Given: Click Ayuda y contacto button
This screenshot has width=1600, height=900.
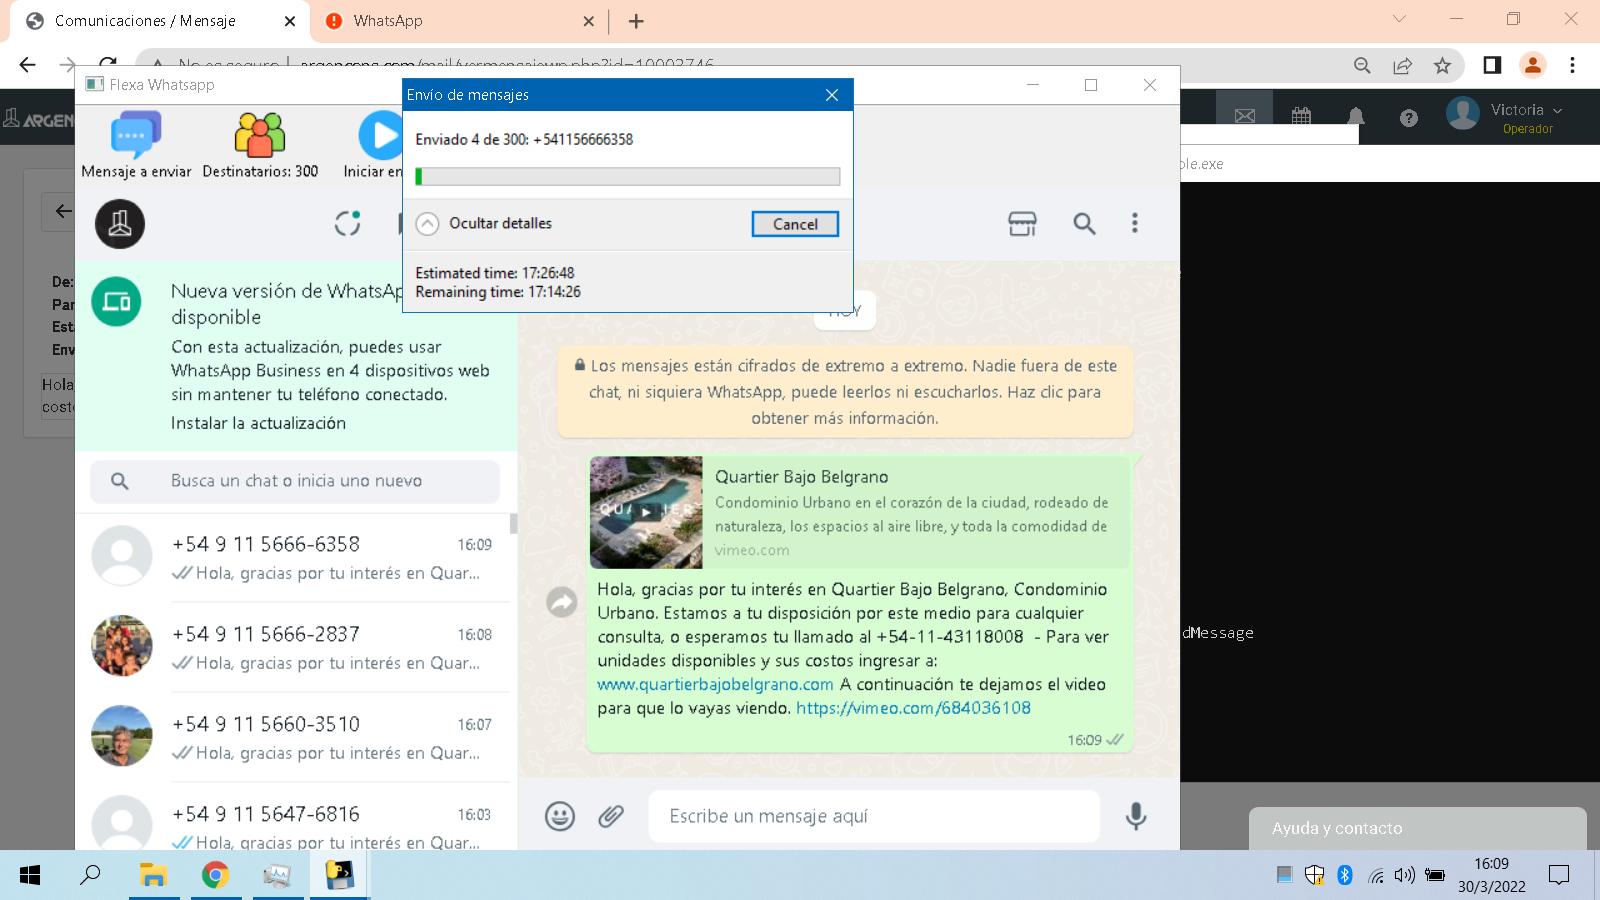Looking at the screenshot, I should 1417,828.
